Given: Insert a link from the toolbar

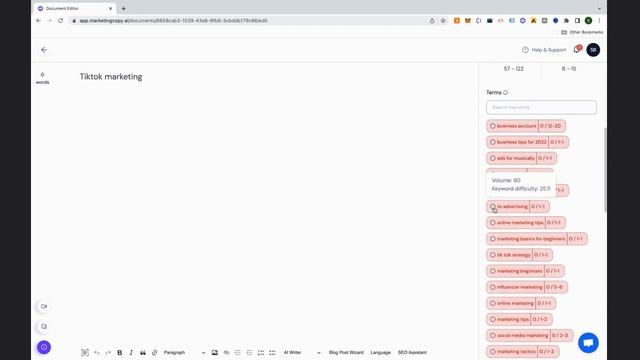Looking at the screenshot, I should pos(154,352).
